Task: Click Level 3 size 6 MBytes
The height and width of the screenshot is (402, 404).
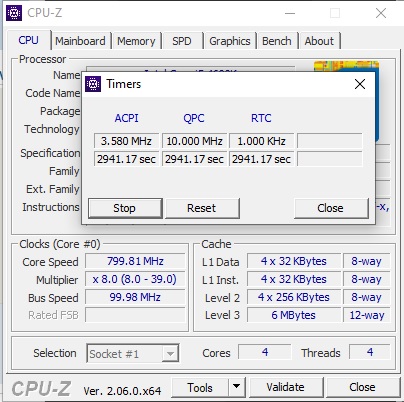Action: [294, 315]
